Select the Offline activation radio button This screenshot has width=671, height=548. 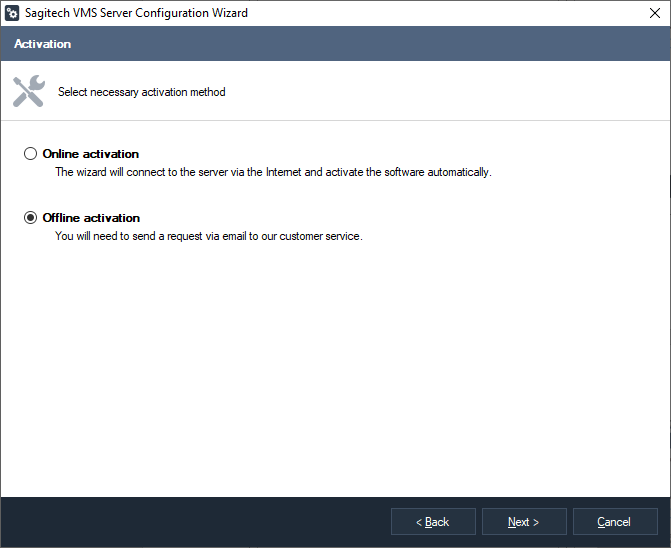[31, 218]
